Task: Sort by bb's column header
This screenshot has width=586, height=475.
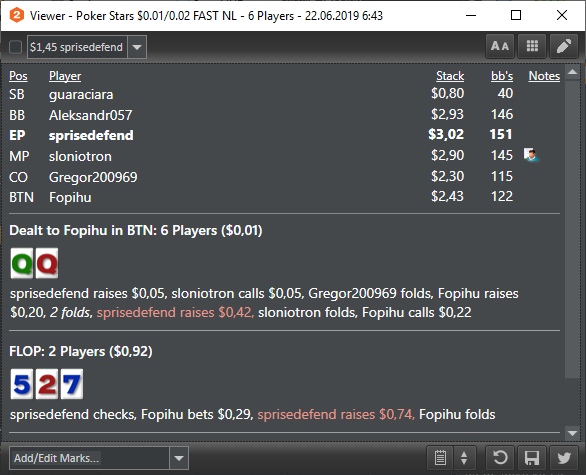Action: [x=502, y=76]
